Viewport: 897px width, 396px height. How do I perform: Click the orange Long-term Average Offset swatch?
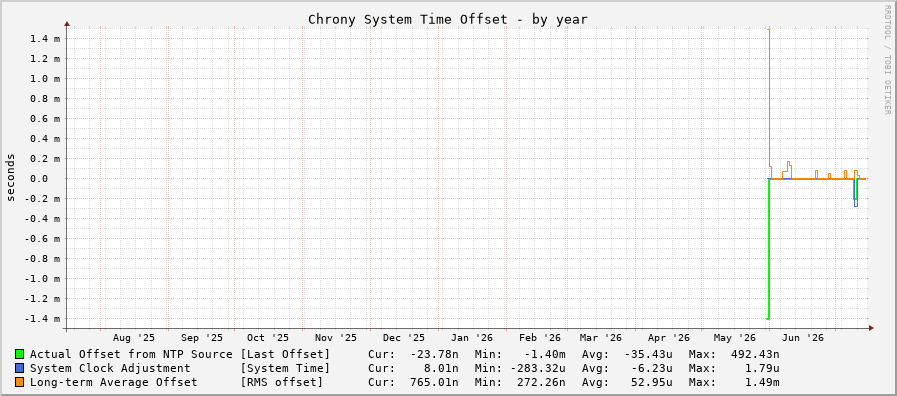[20, 382]
